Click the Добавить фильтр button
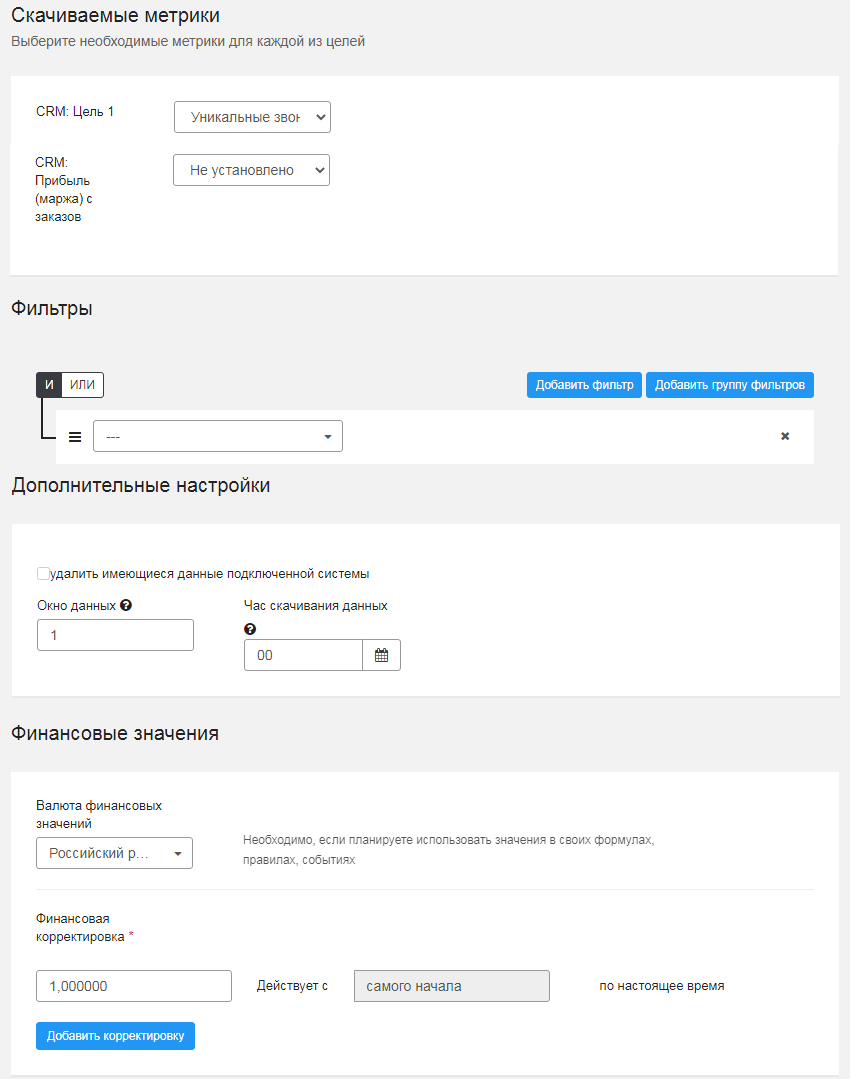The width and height of the screenshot is (850, 1079). [x=584, y=385]
